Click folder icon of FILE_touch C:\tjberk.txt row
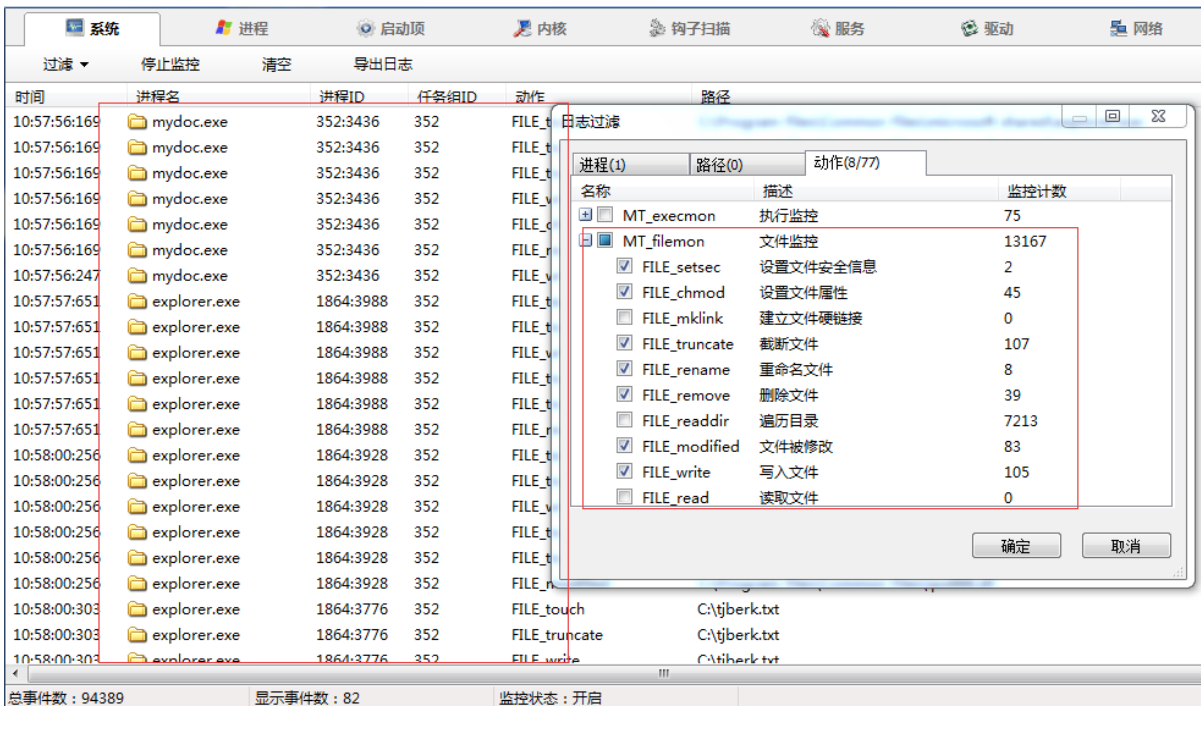1204x732 pixels. (137, 609)
